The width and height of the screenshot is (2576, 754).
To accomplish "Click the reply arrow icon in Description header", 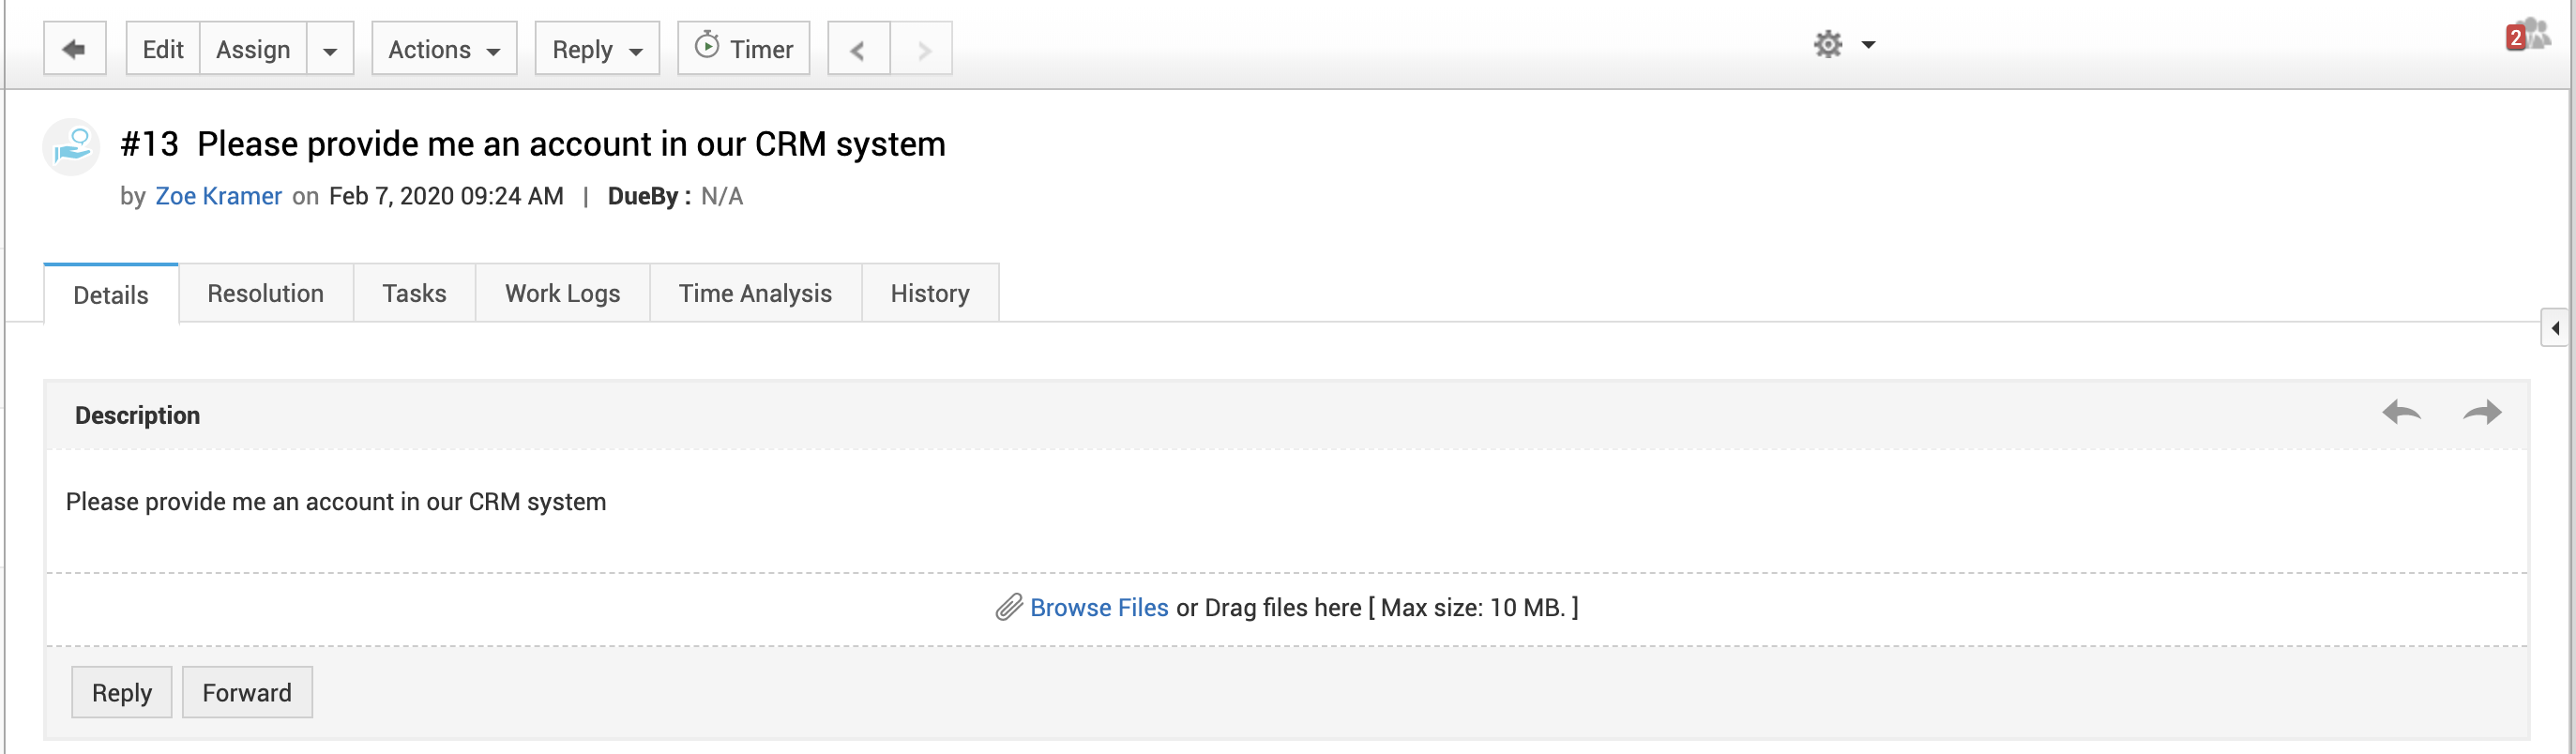I will (x=2400, y=412).
